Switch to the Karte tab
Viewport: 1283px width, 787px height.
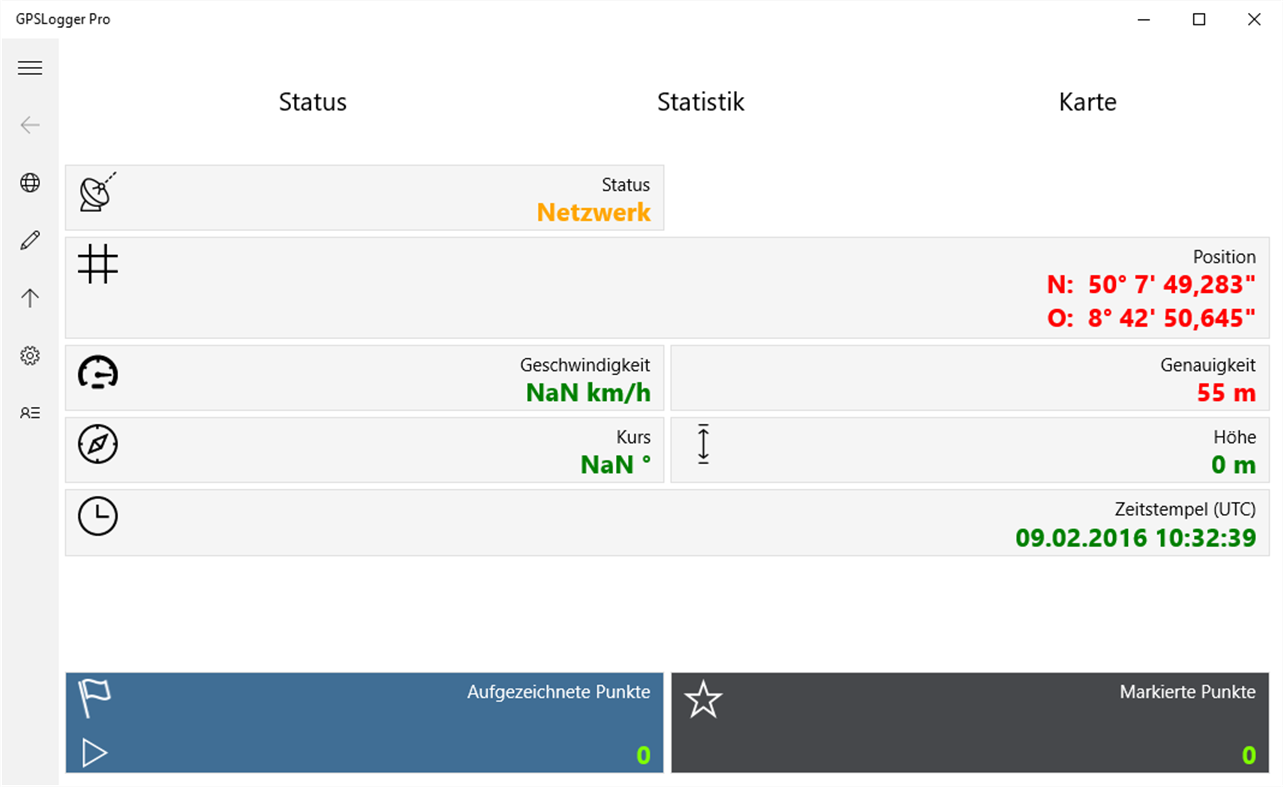(1087, 102)
